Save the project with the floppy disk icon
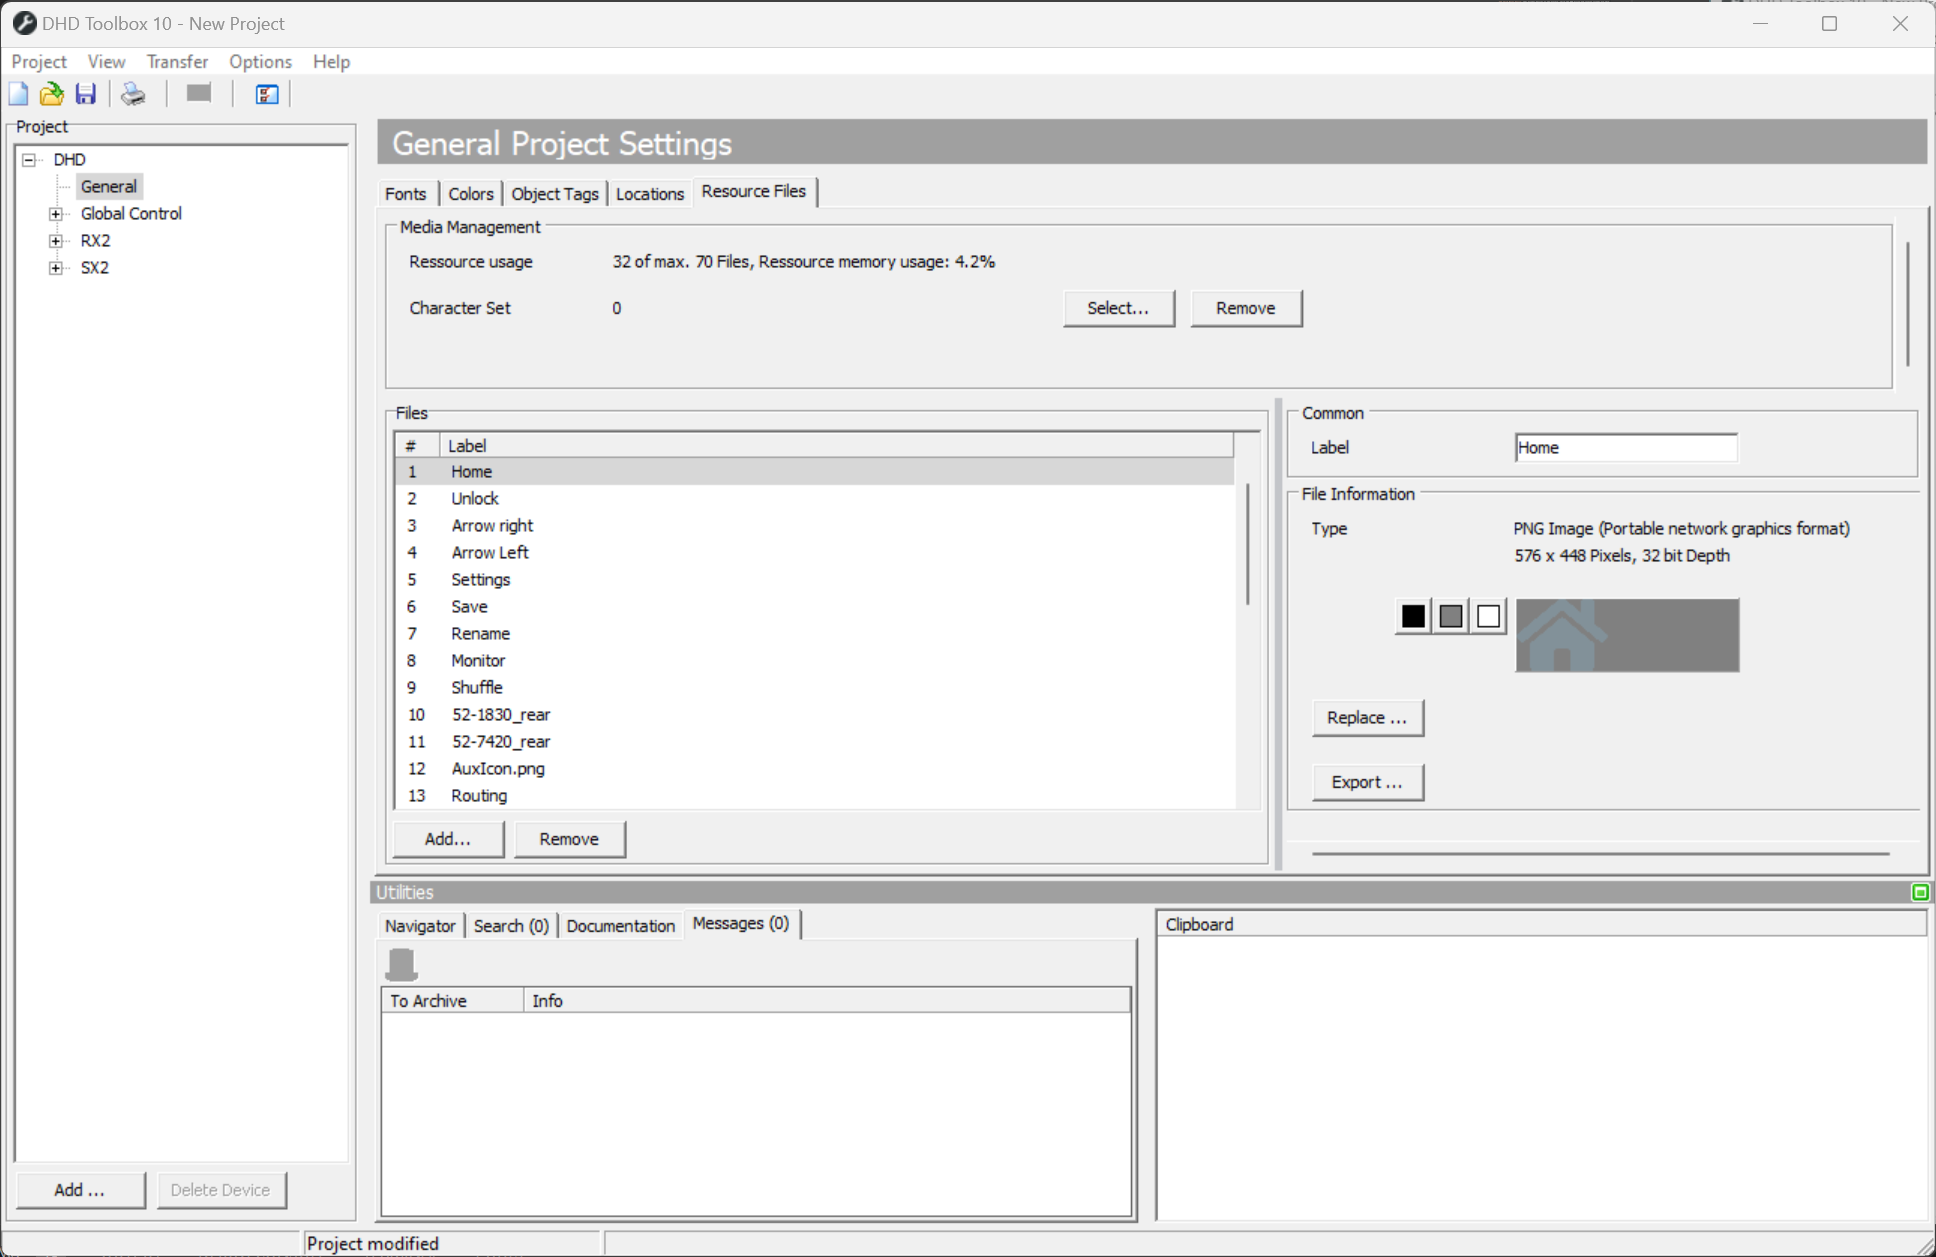The height and width of the screenshot is (1257, 1936). (85, 93)
